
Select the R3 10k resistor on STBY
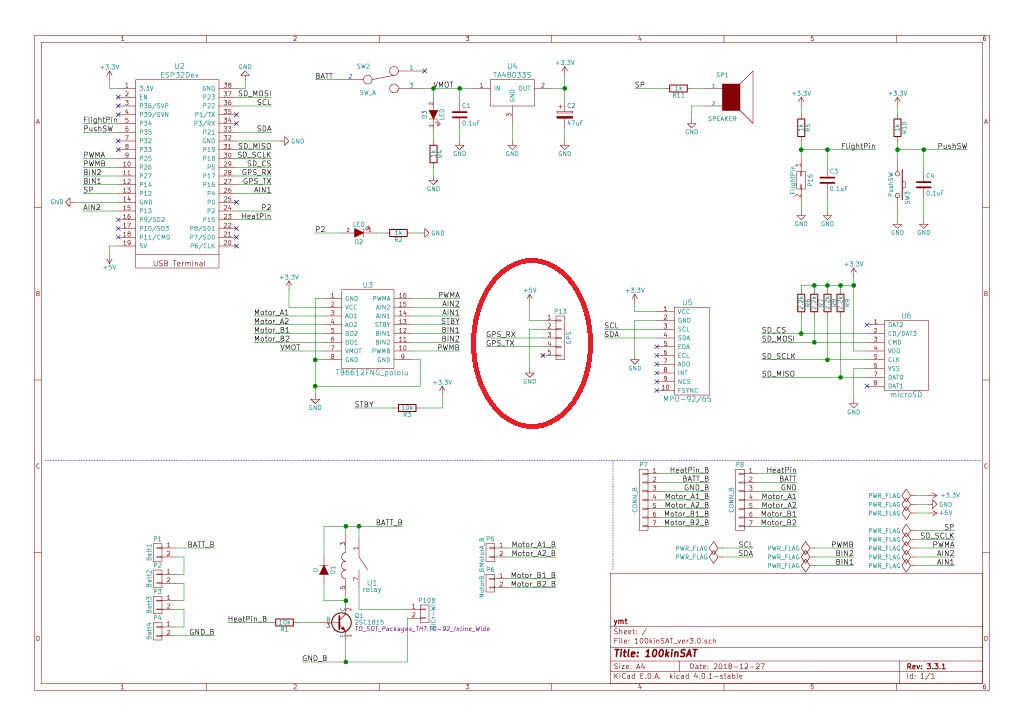point(407,407)
